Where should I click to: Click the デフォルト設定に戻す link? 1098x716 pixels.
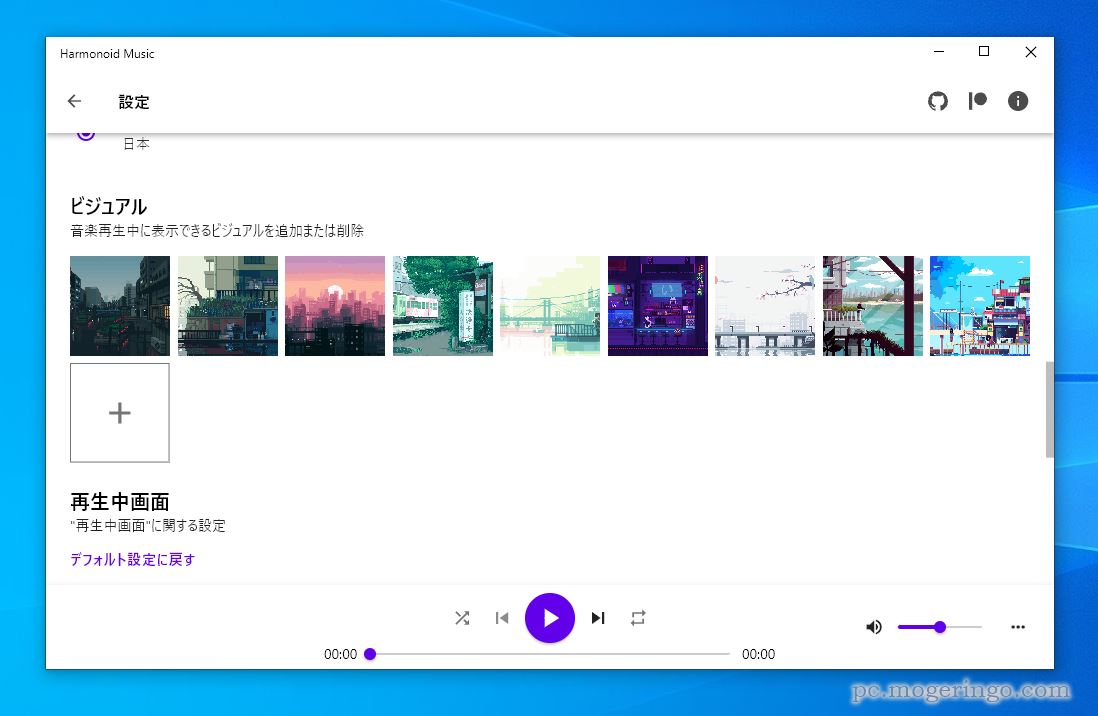click(132, 559)
